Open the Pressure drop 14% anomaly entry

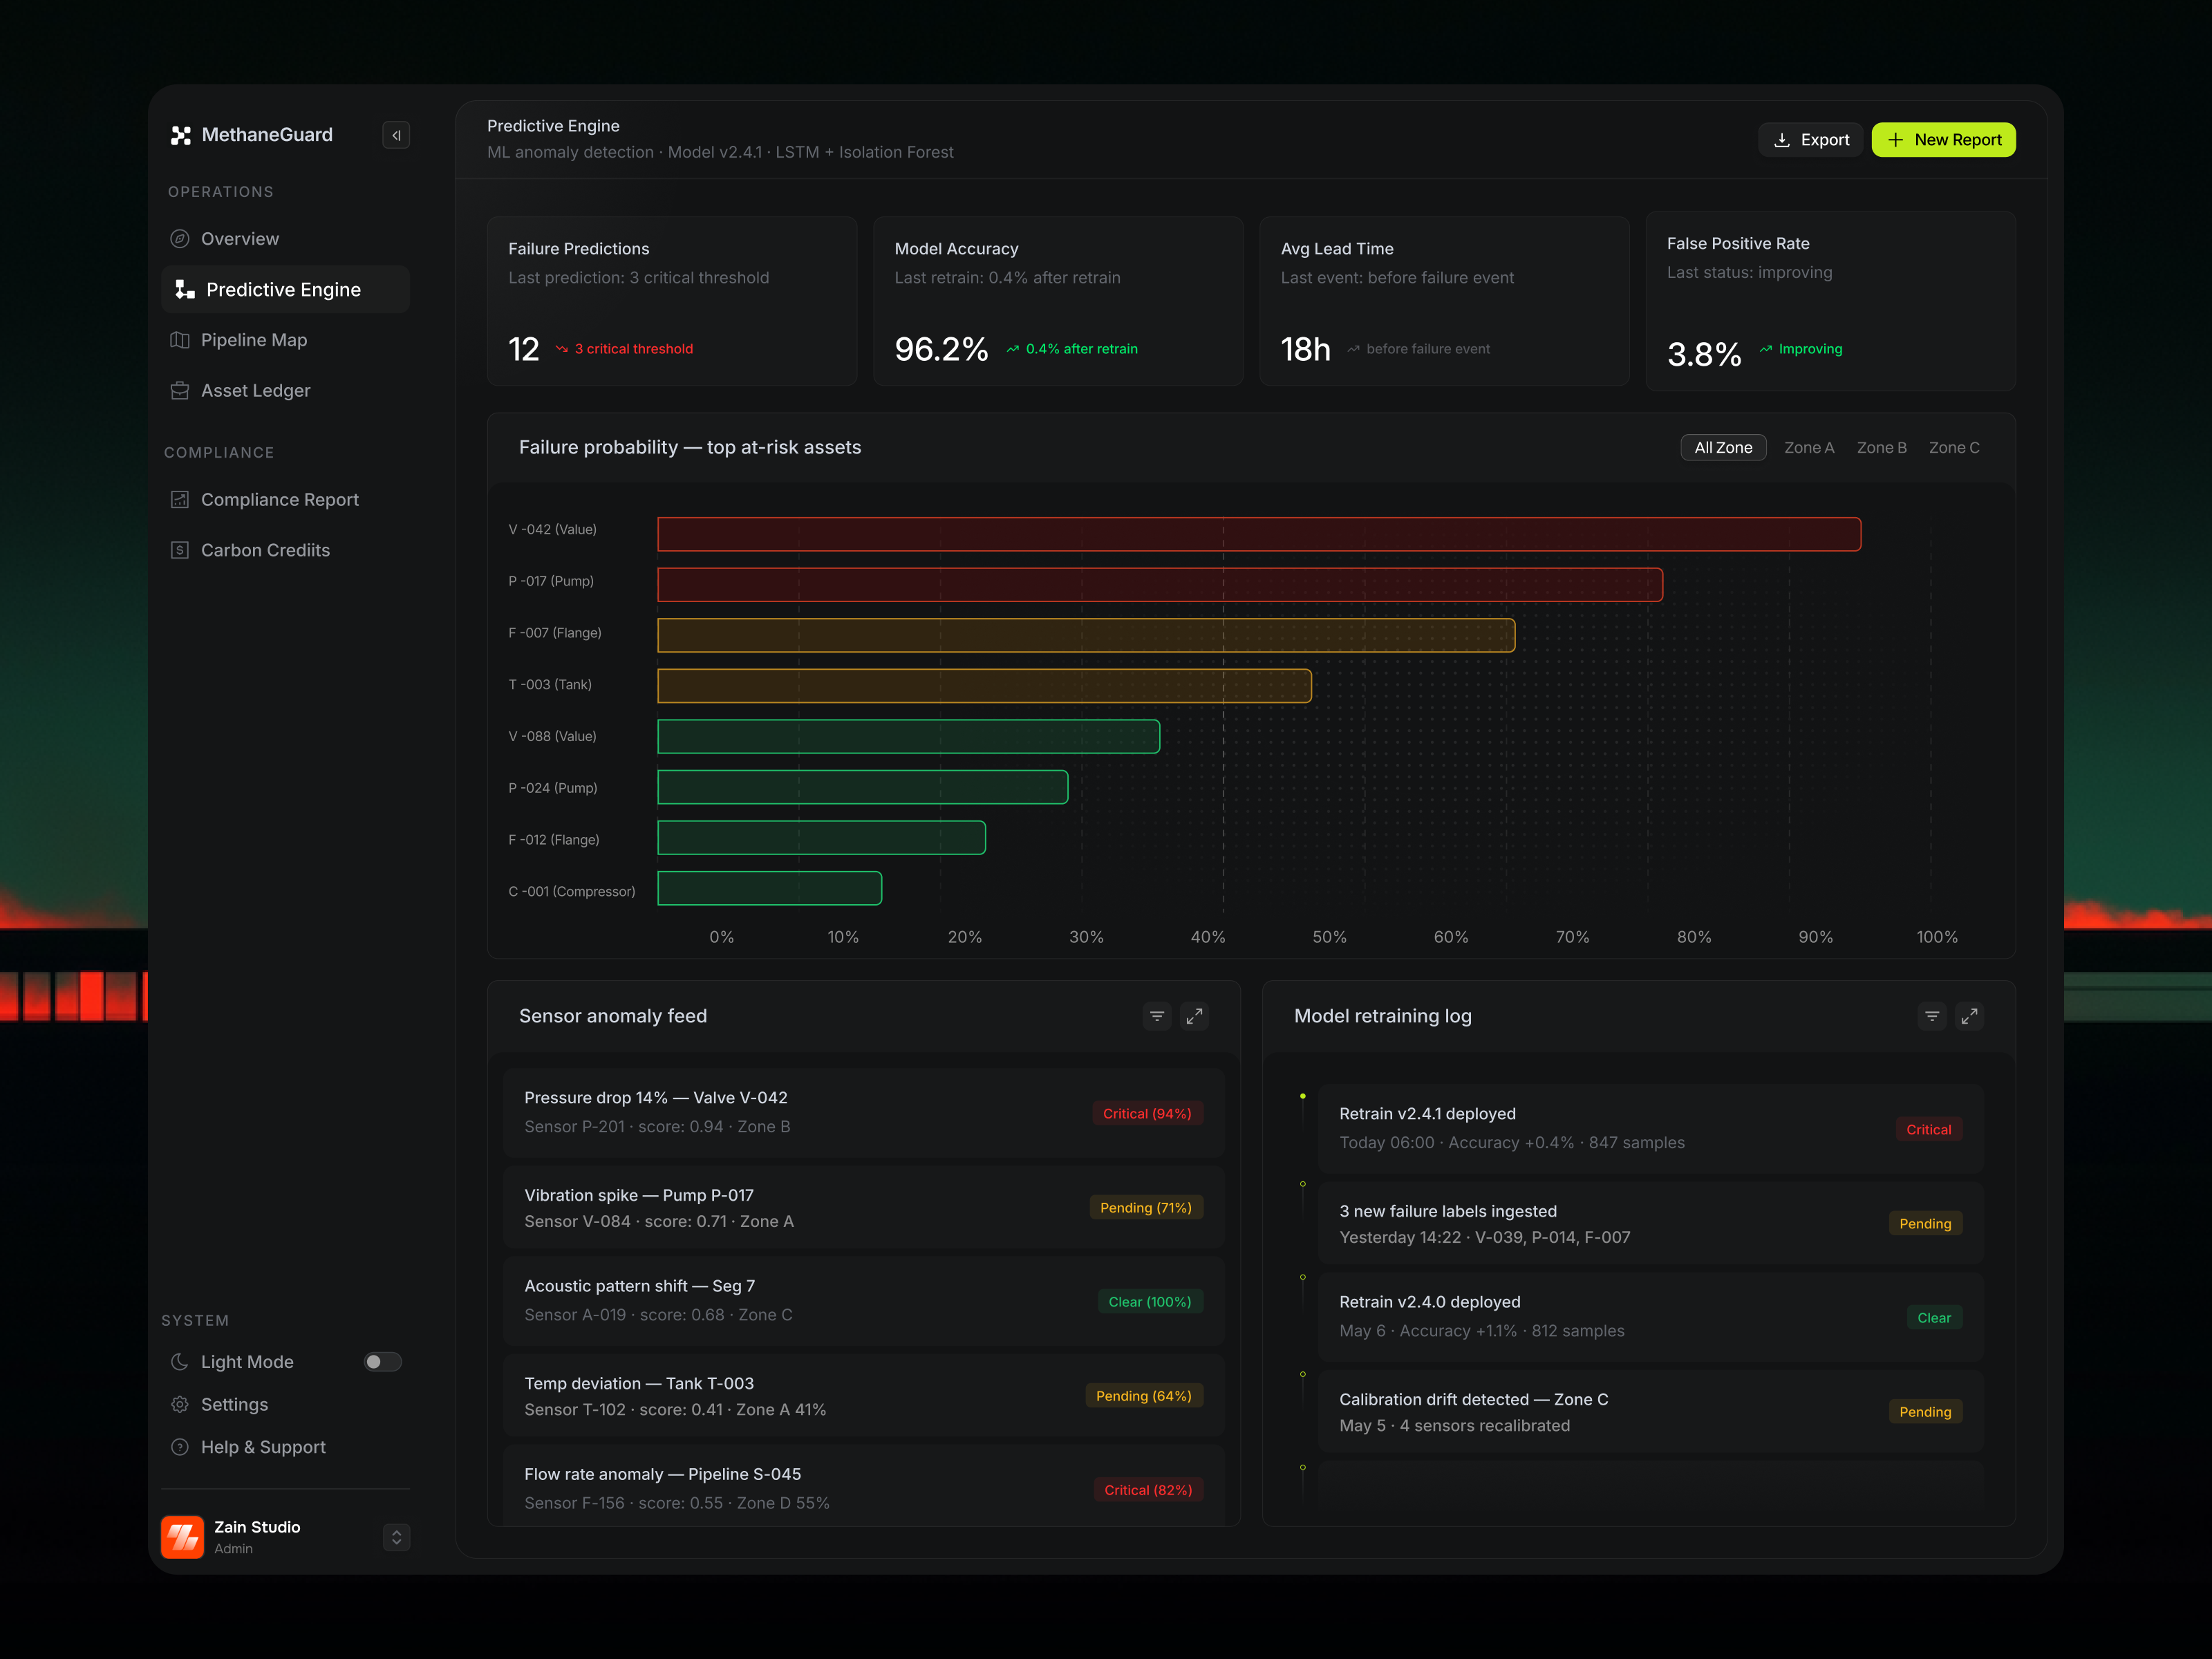pyautogui.click(x=864, y=1113)
